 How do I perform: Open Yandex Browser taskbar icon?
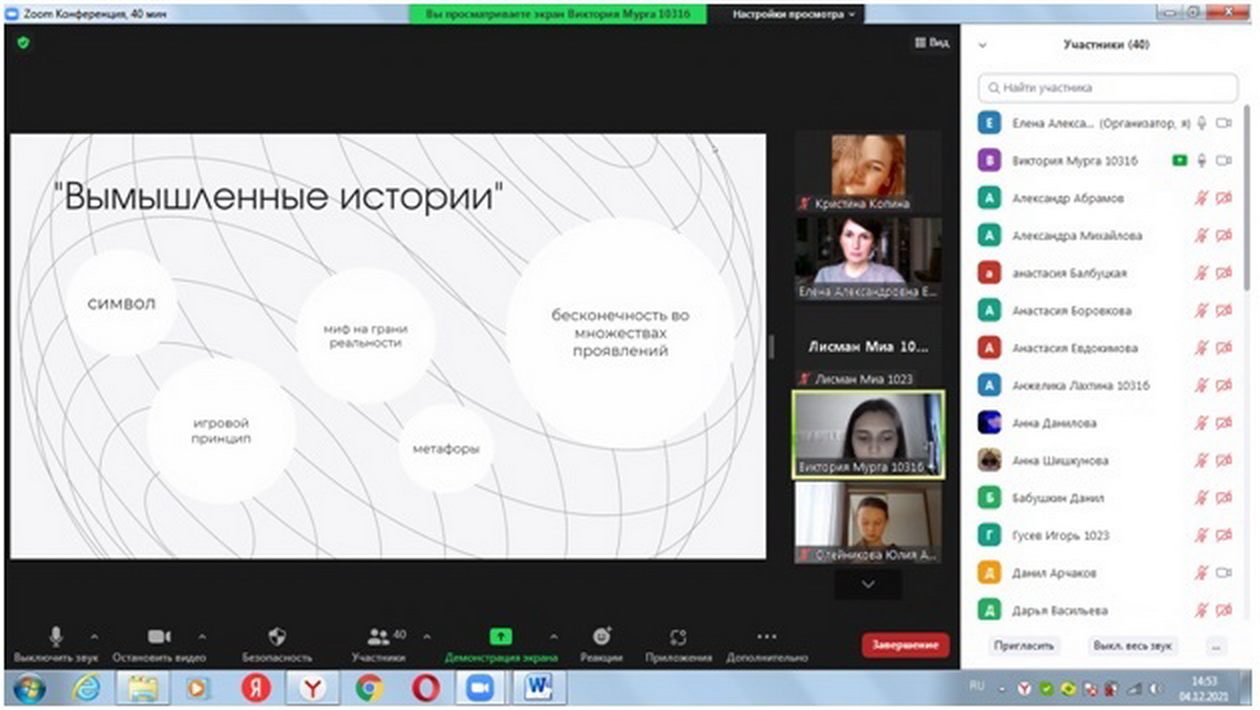(313, 688)
